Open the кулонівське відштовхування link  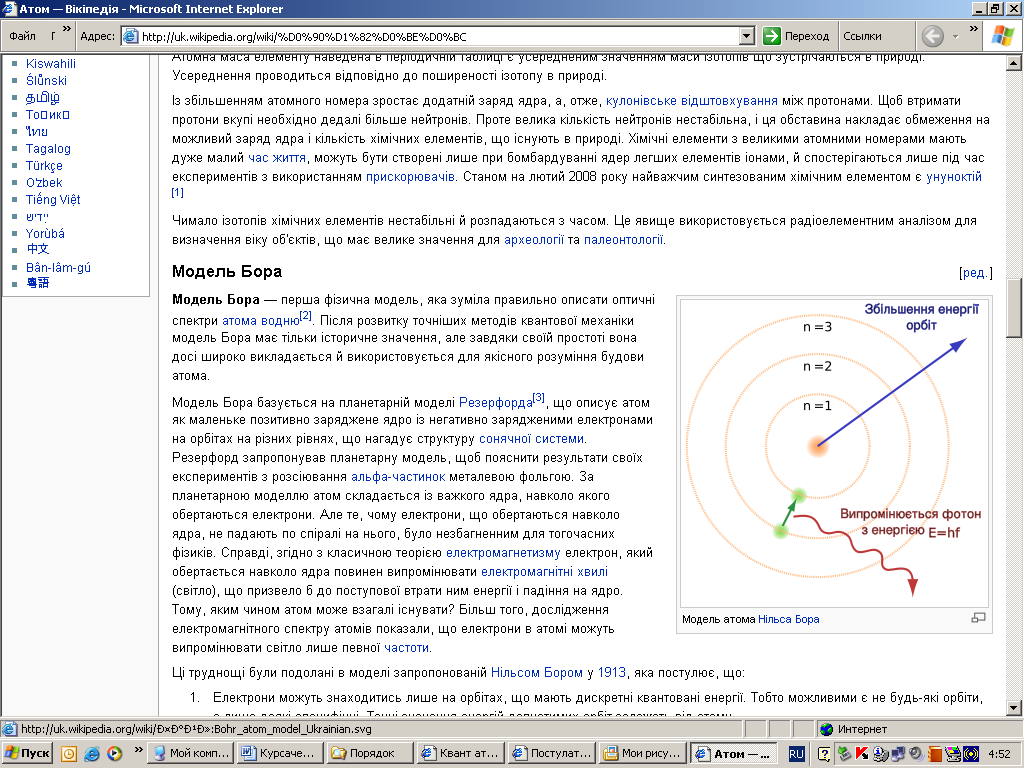692,101
